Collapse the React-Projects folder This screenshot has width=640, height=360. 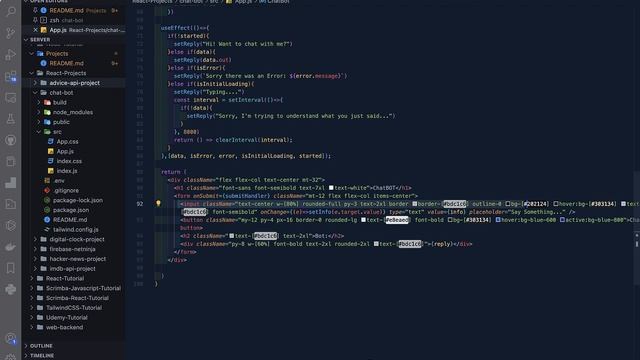[x=32, y=73]
